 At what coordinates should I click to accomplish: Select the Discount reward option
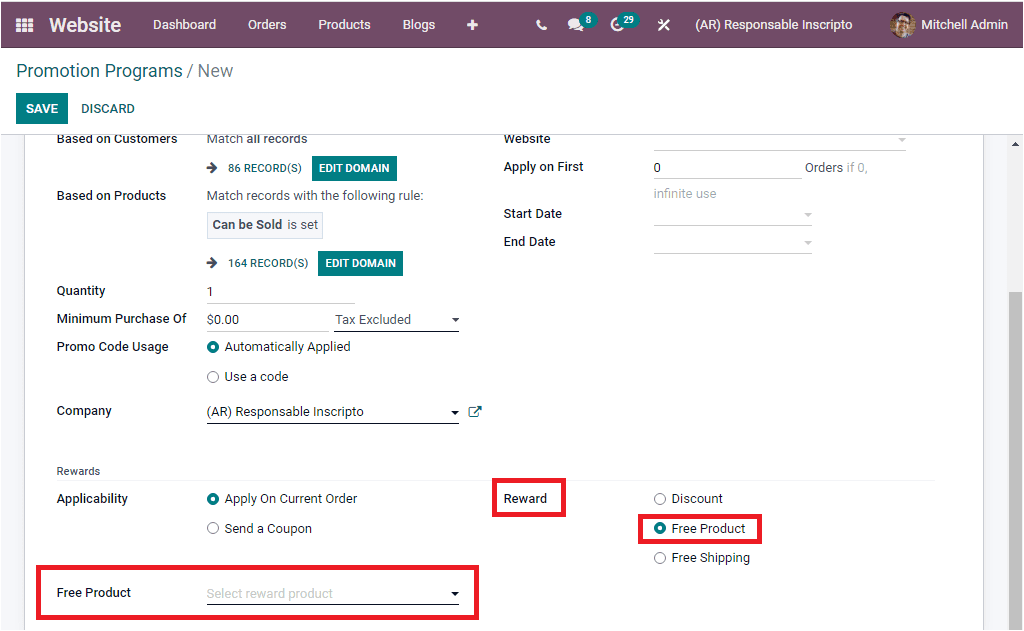coord(659,498)
